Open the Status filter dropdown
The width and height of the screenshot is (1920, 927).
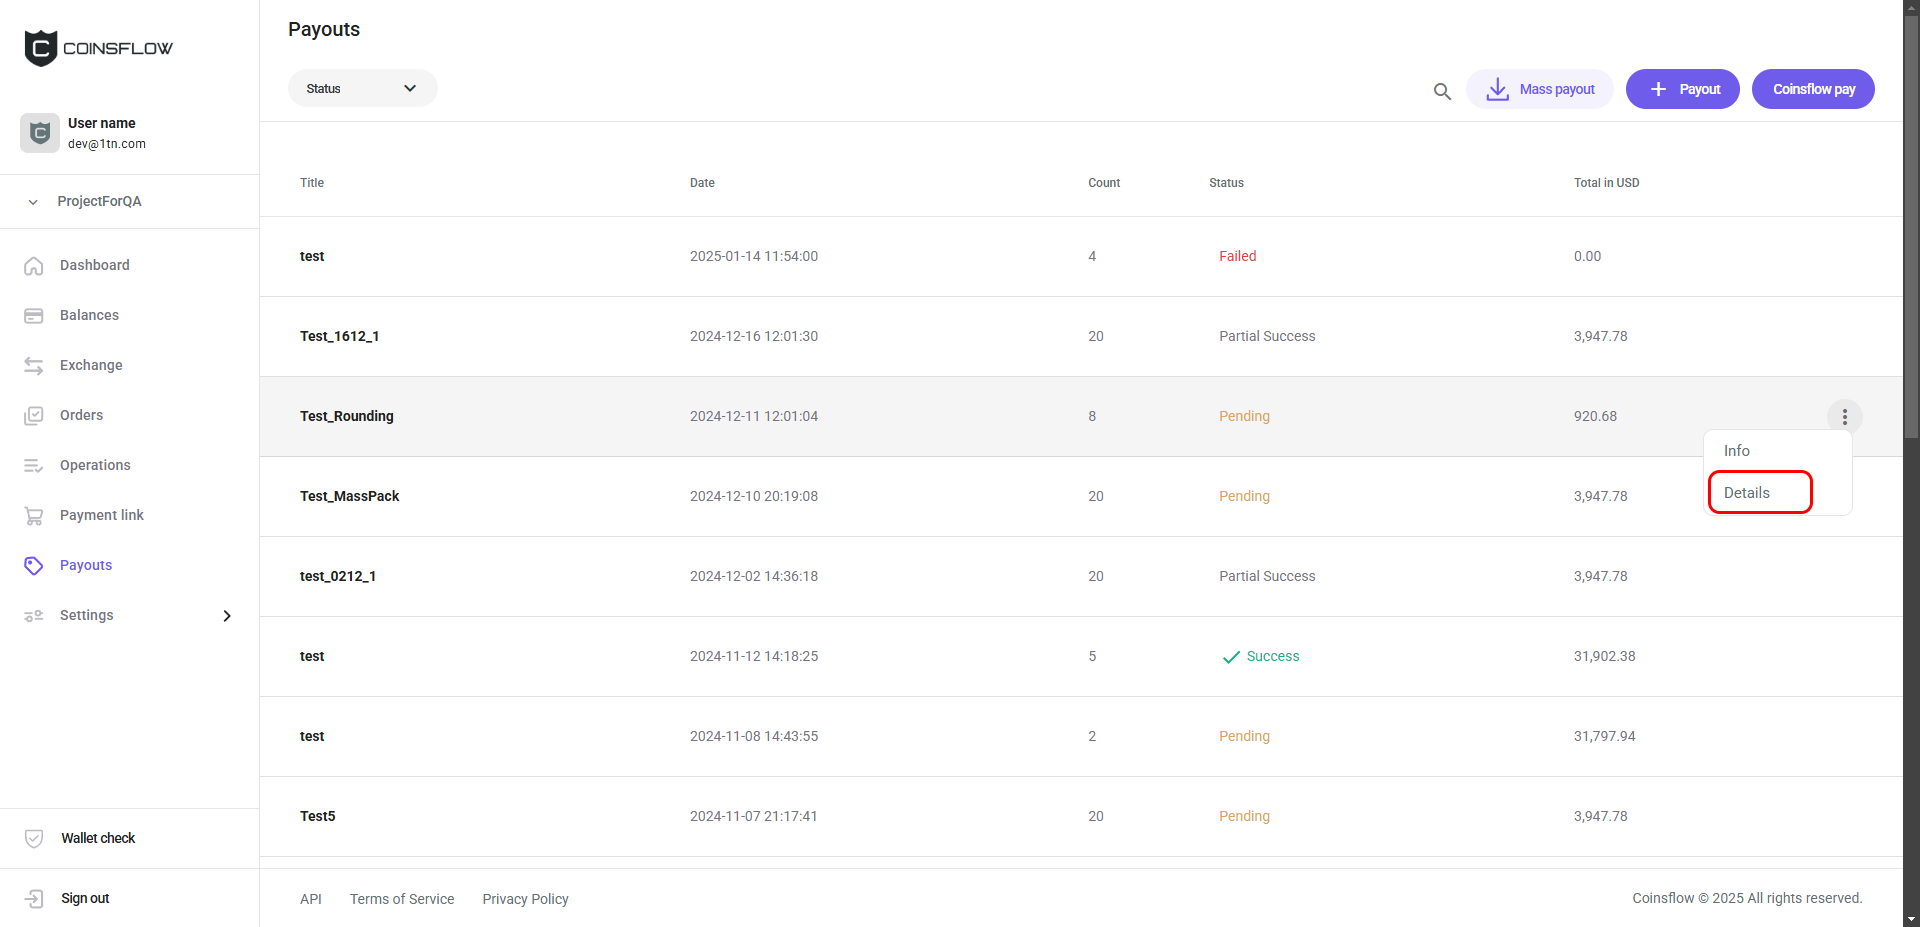[362, 89]
